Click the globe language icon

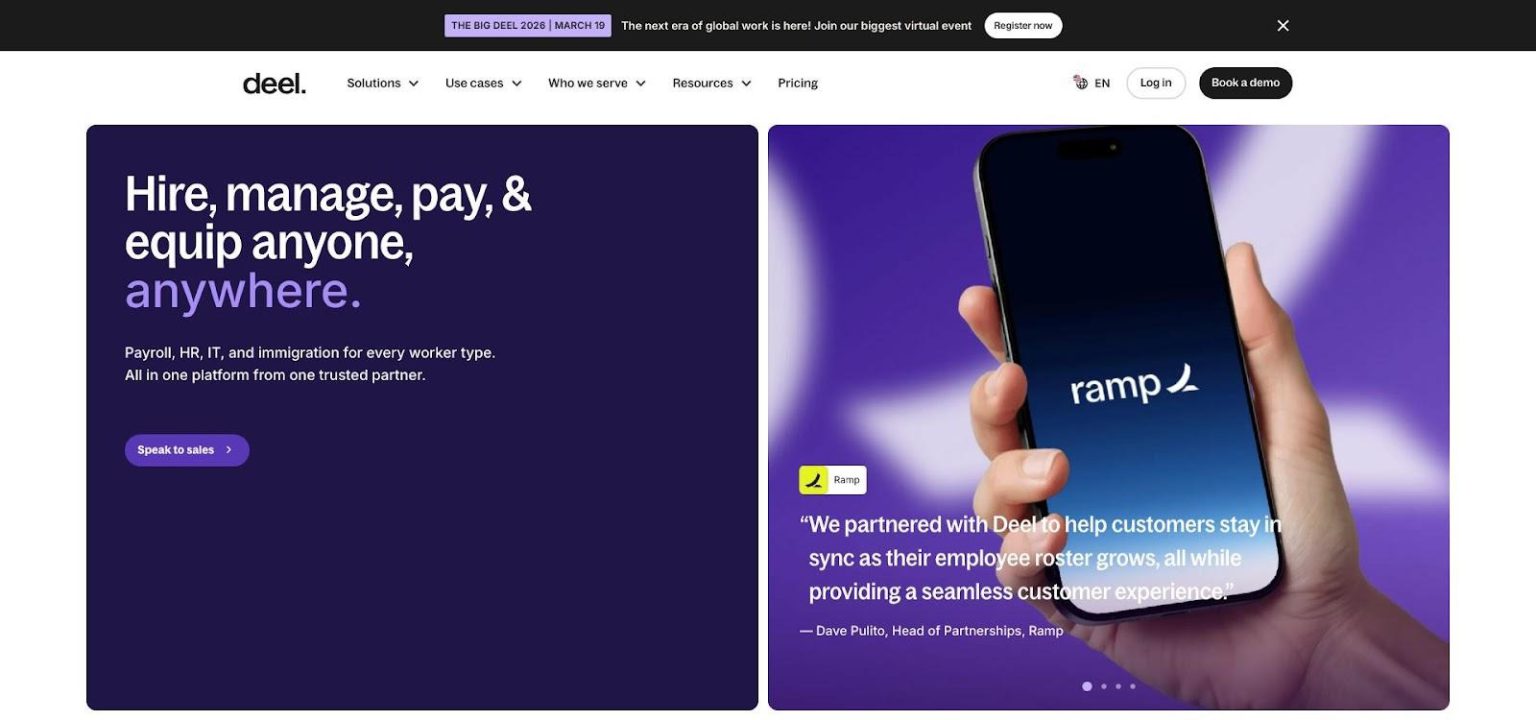(x=1080, y=83)
